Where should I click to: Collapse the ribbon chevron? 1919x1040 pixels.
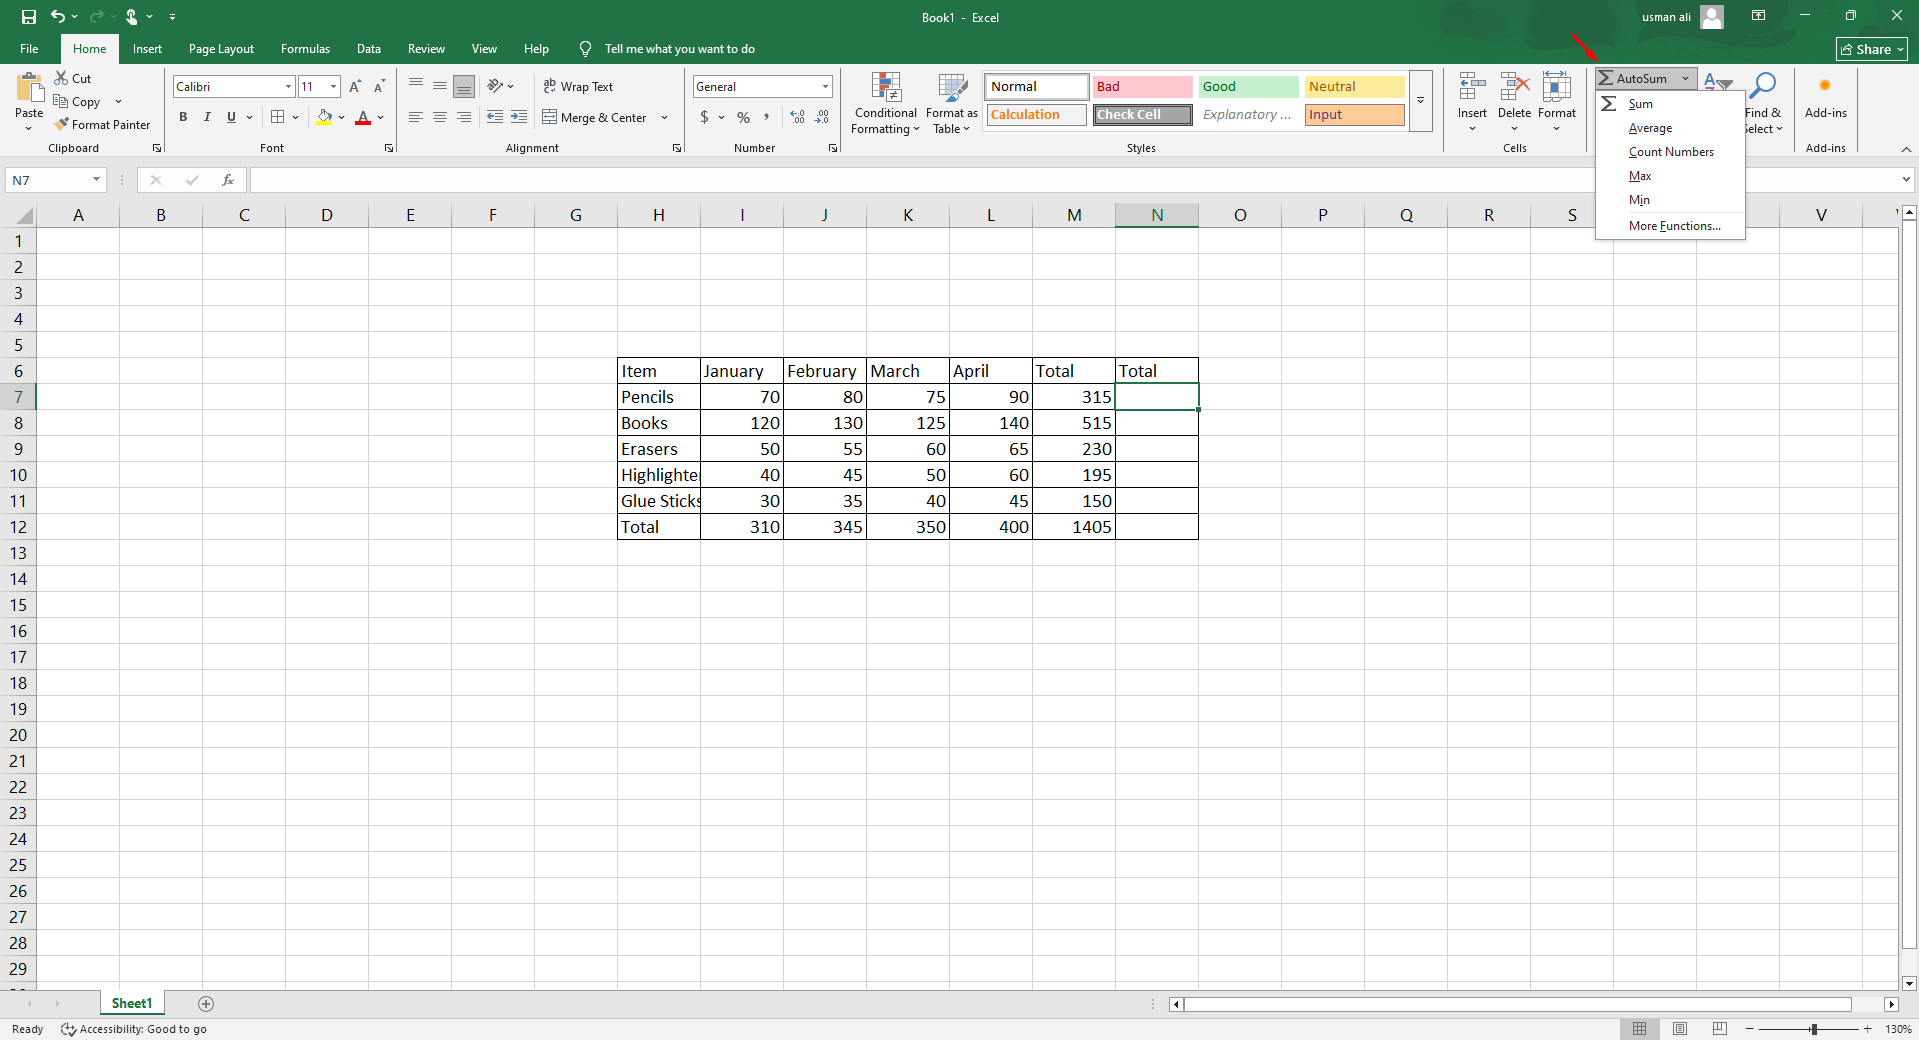[1906, 149]
